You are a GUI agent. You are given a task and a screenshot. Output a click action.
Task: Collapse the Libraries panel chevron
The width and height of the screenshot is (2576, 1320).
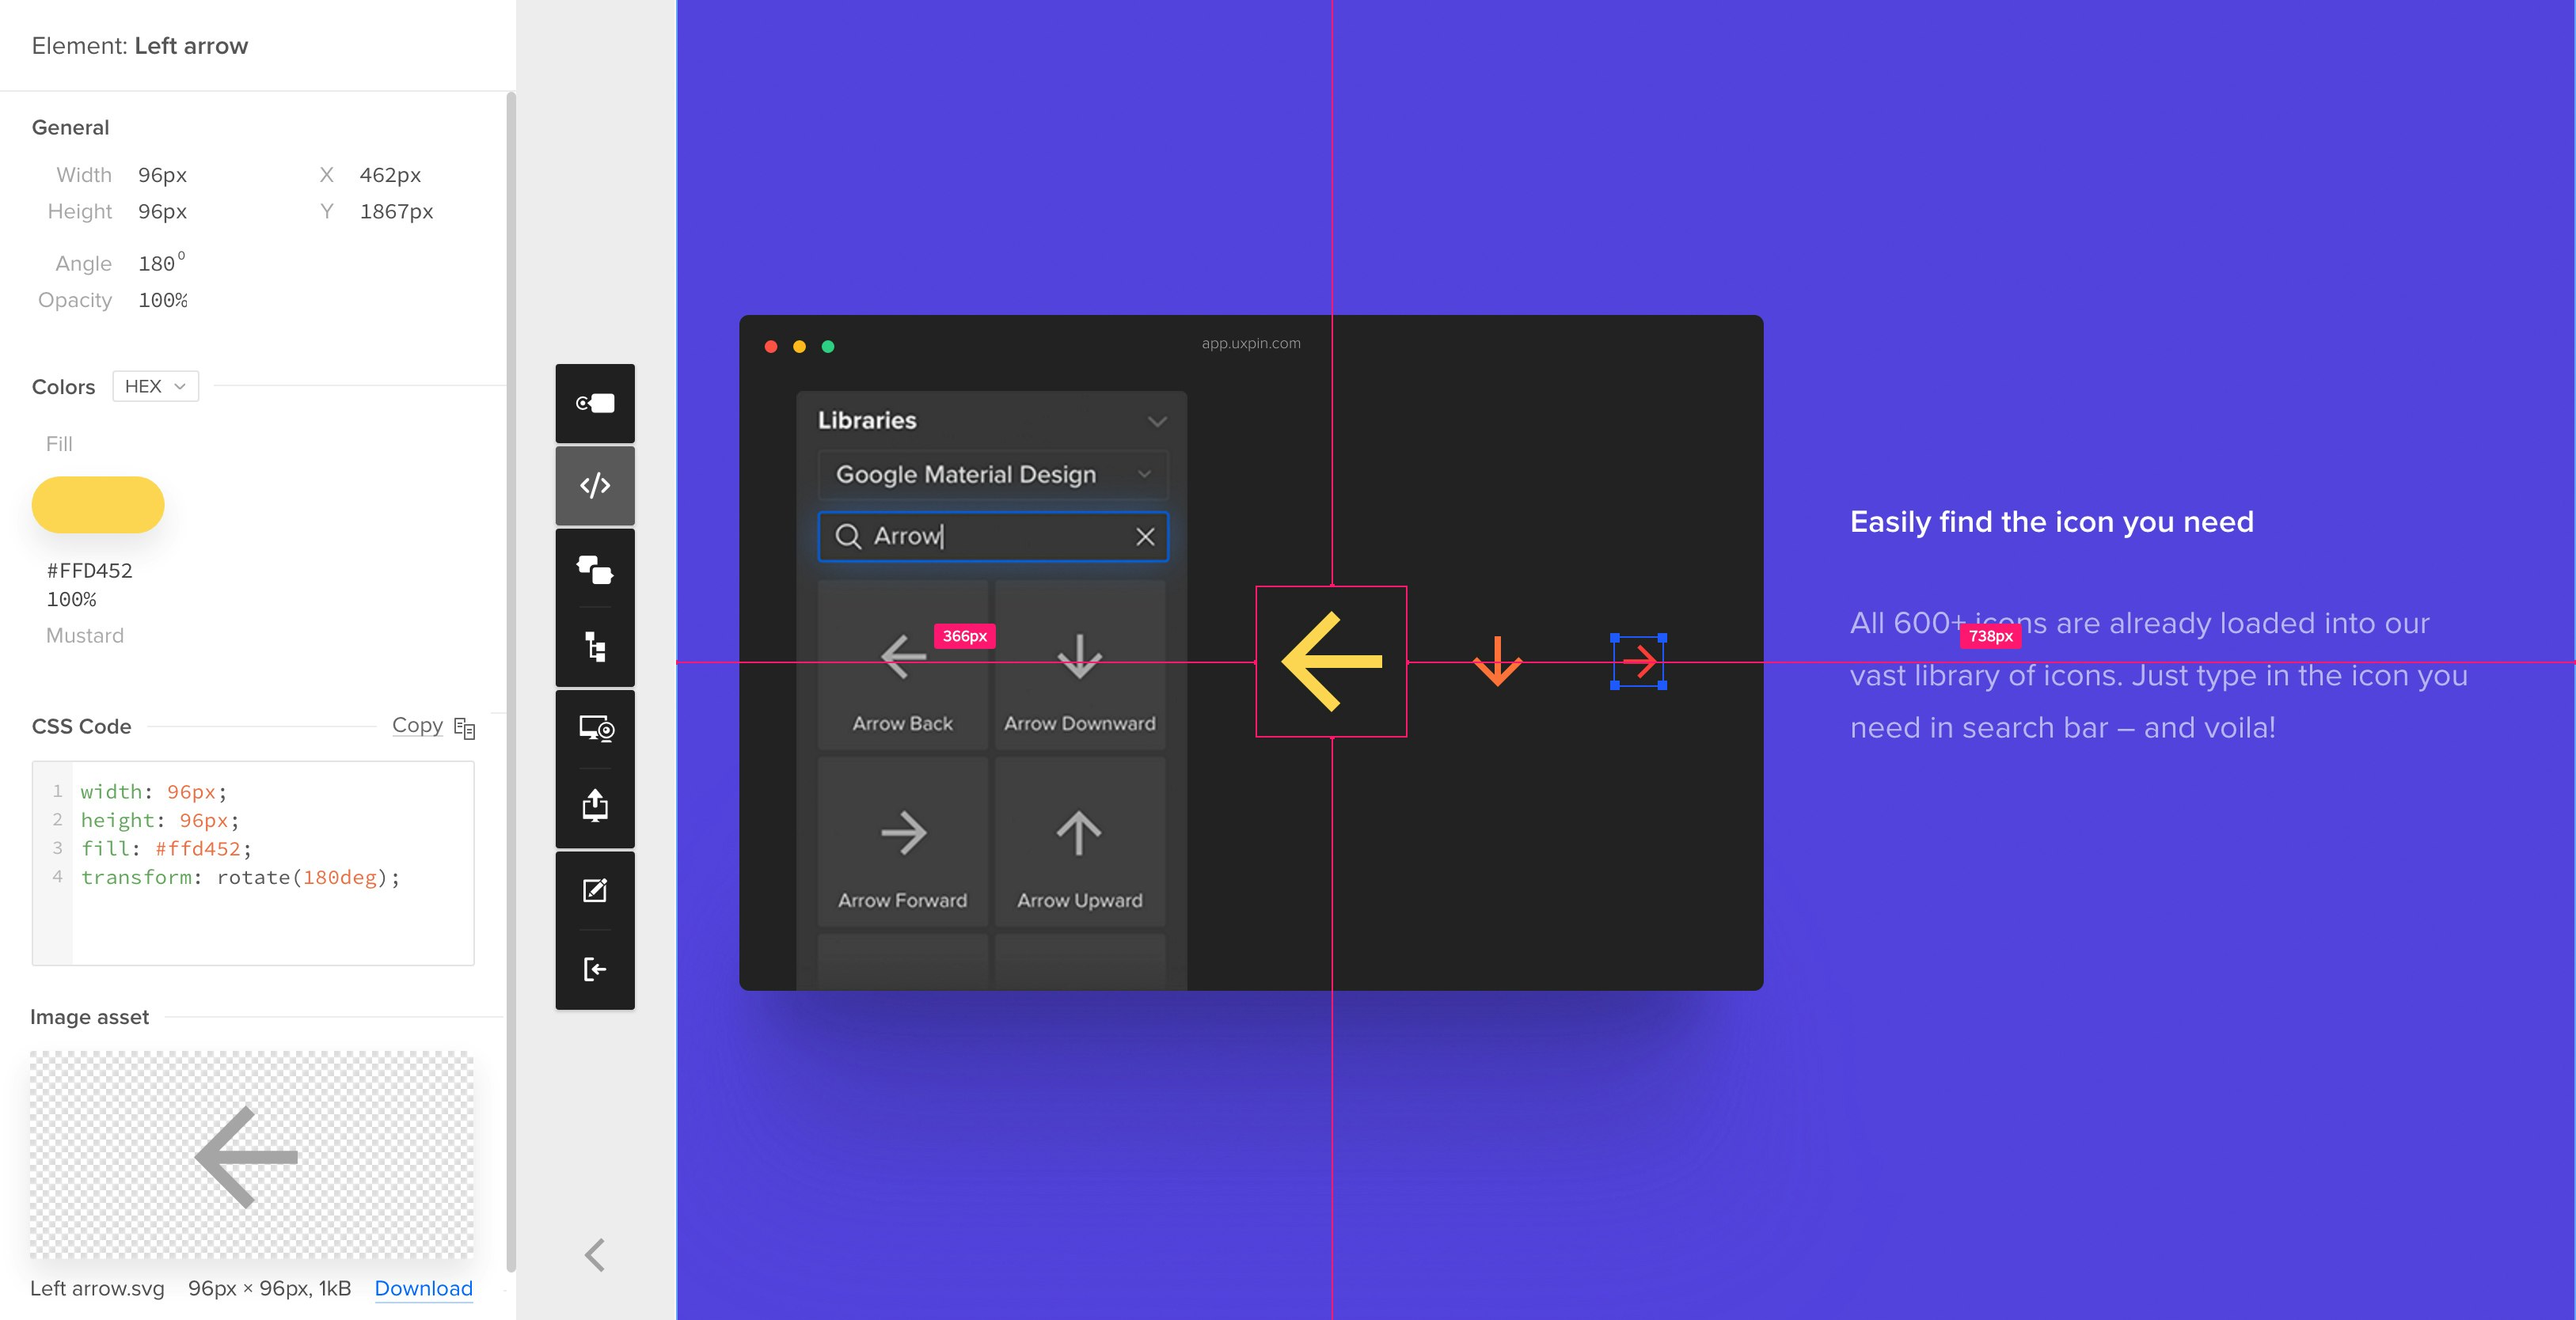1157,421
